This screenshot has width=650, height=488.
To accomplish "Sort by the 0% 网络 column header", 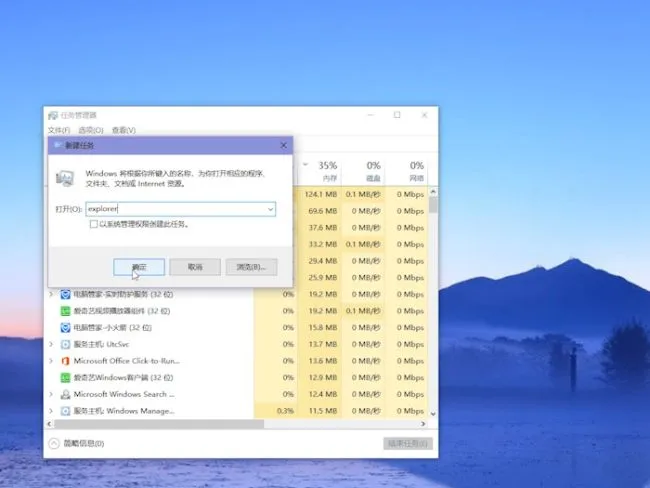I will point(406,171).
